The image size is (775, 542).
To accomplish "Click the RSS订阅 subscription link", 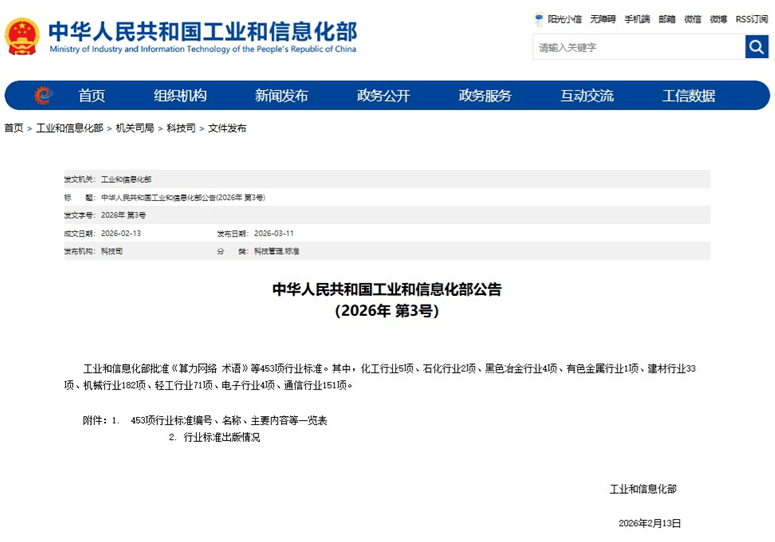I will coord(751,19).
